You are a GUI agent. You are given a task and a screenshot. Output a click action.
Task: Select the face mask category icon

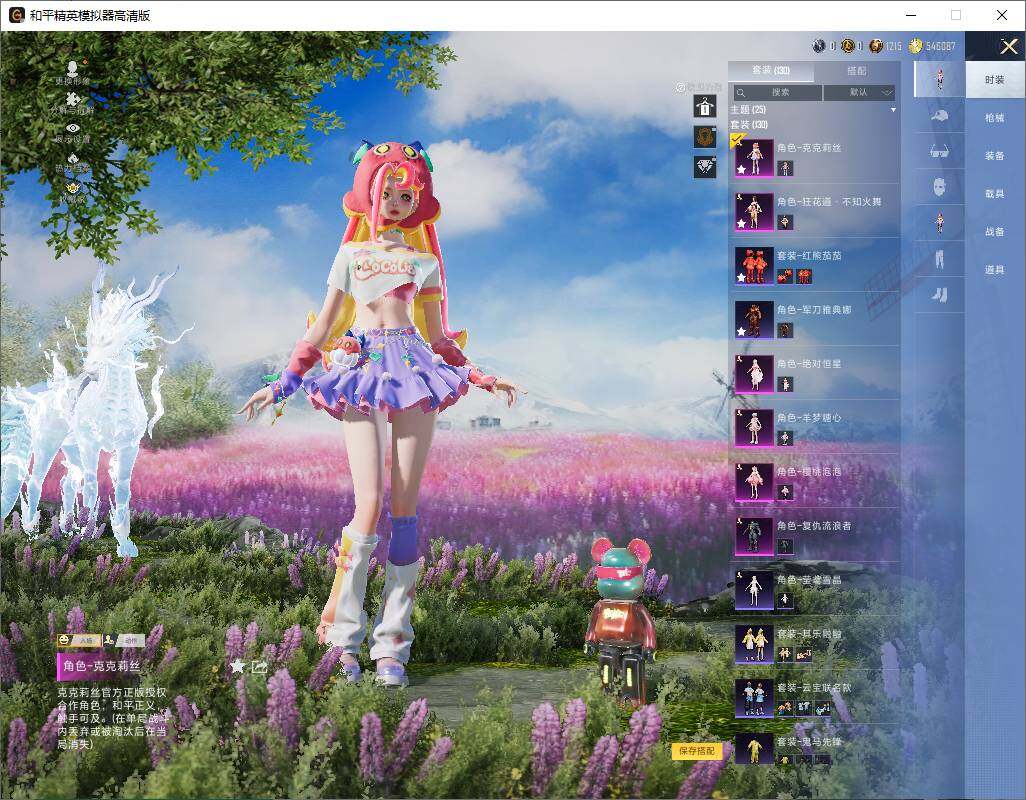click(939, 187)
